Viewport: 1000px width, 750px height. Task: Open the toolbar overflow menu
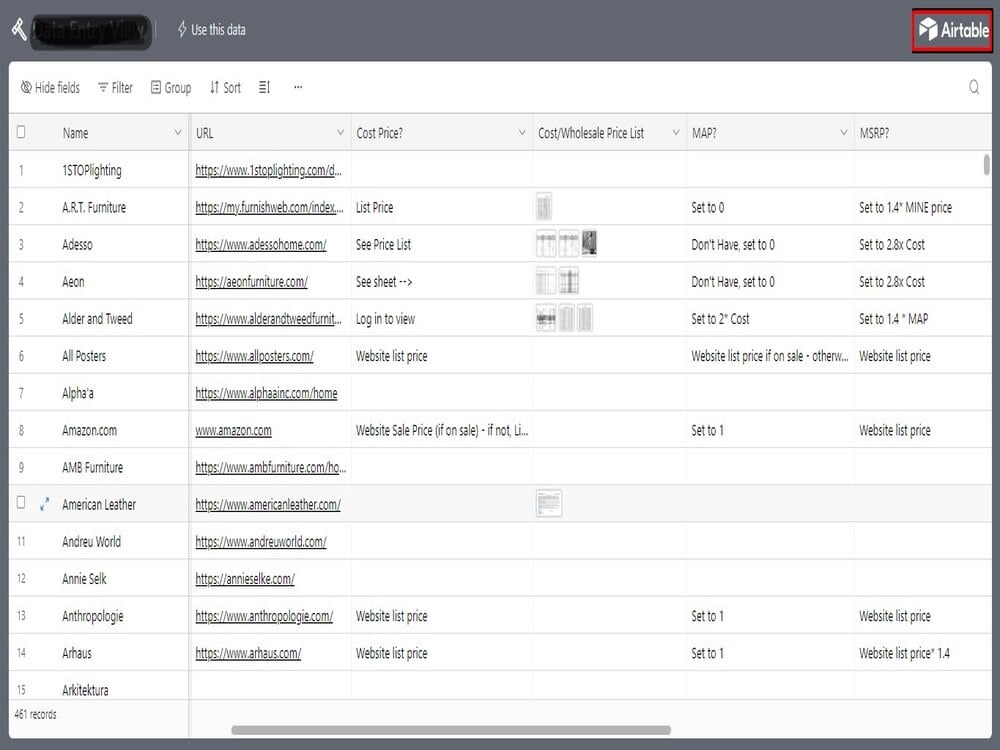[x=297, y=88]
